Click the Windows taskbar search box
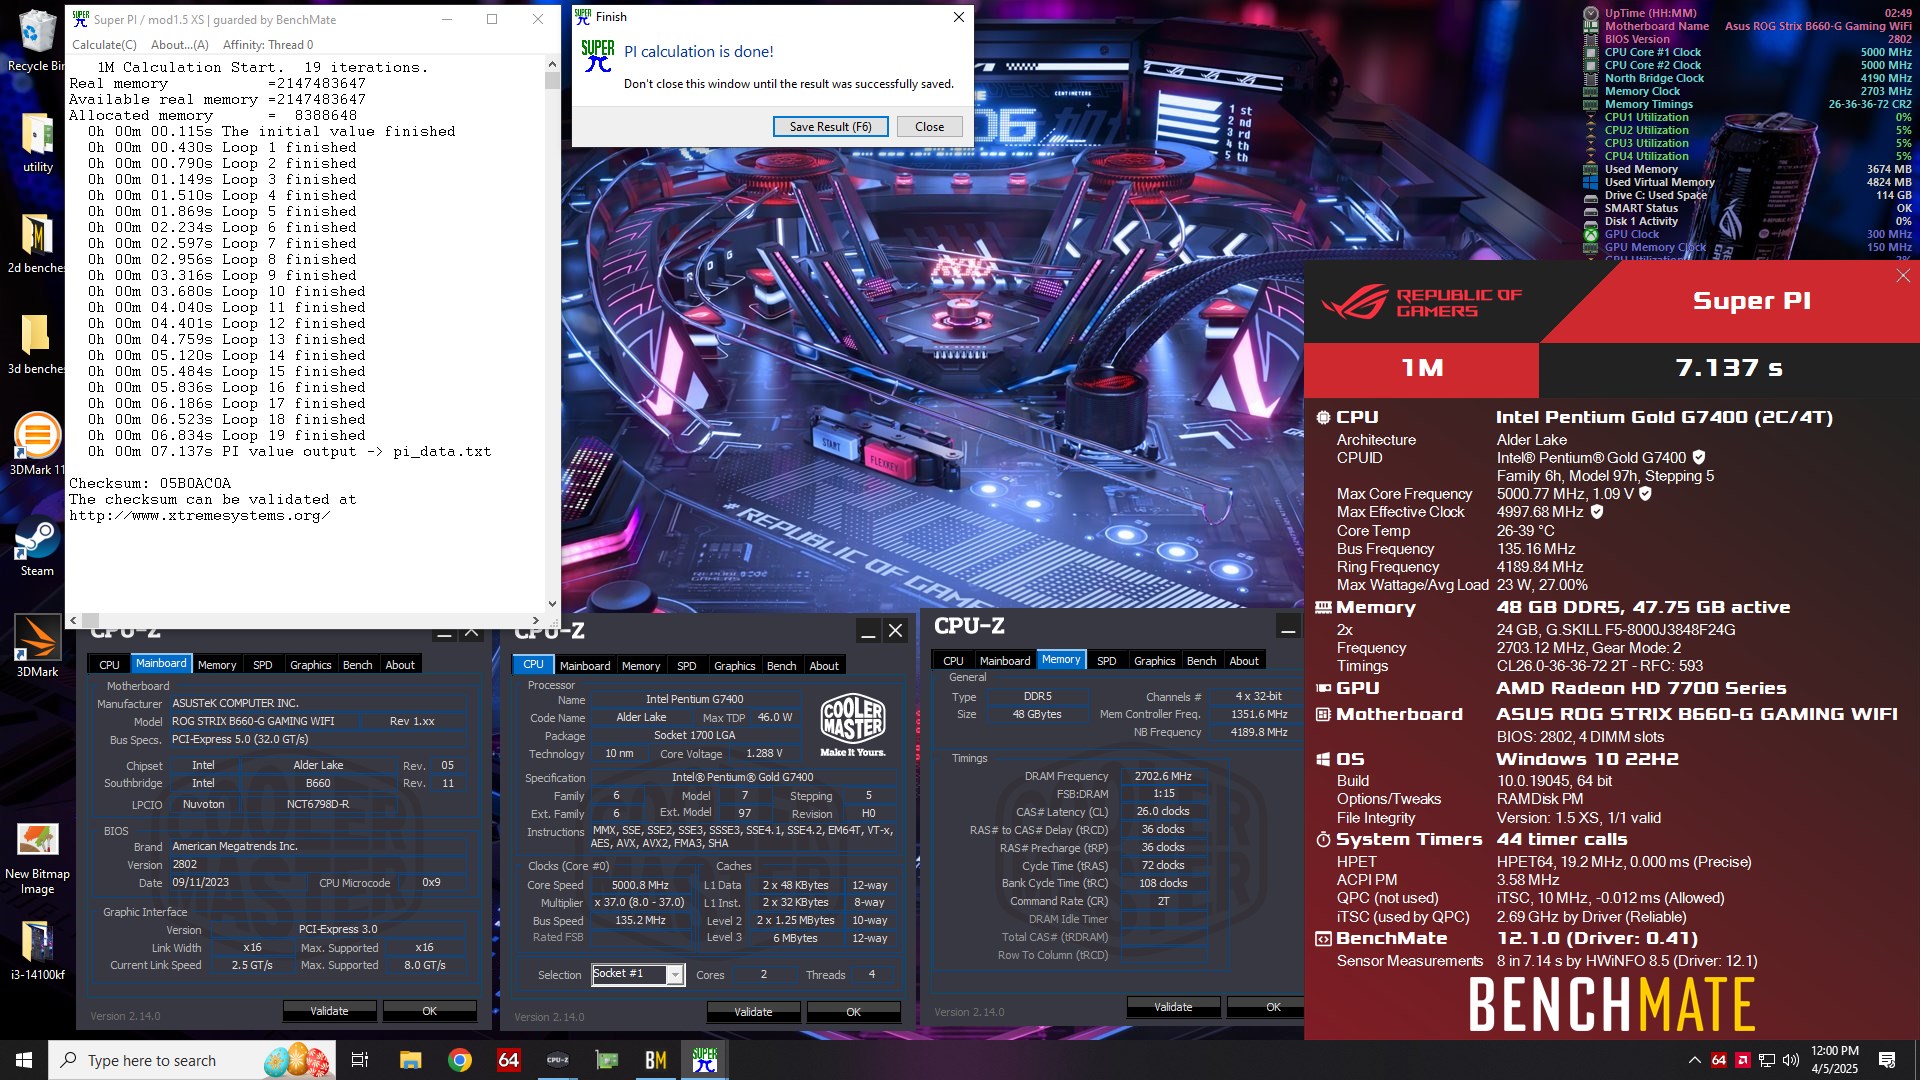Screen dimensions: 1920x1080 (x=193, y=1060)
